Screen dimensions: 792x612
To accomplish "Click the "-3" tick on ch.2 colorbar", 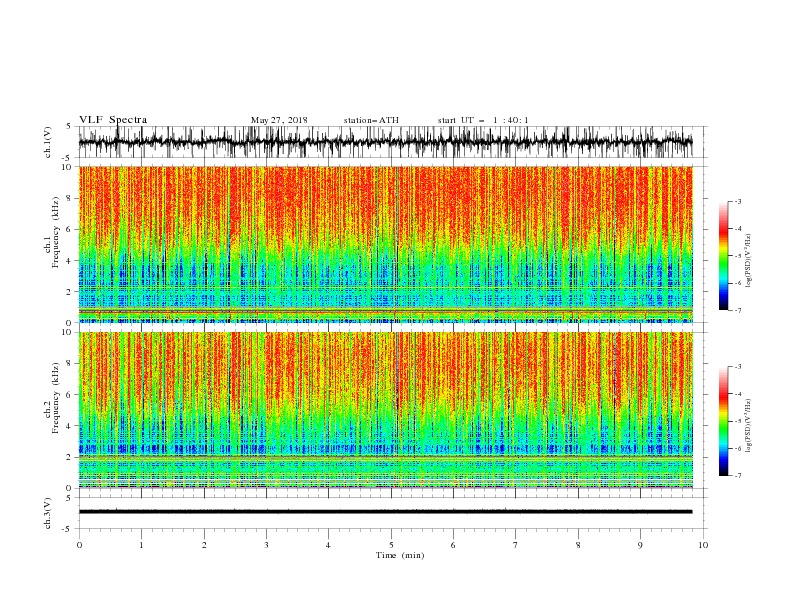I will pyautogui.click(x=738, y=367).
